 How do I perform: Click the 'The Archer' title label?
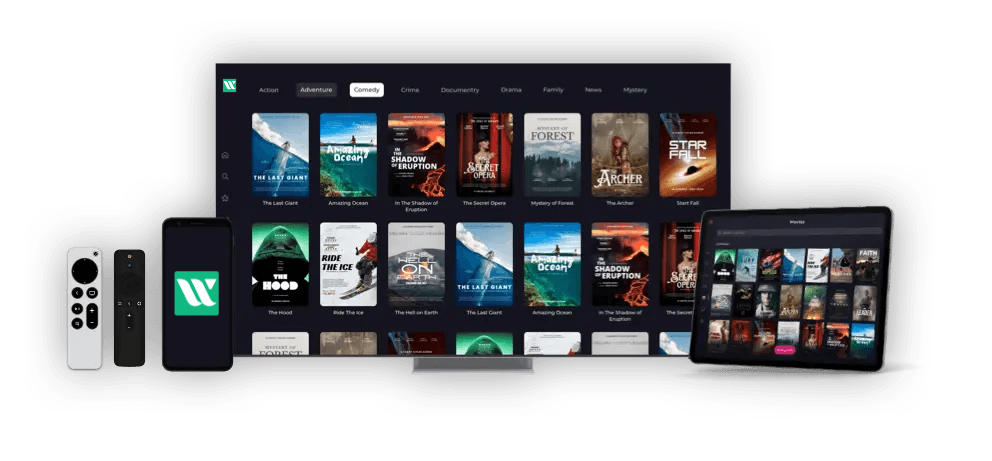[x=620, y=203]
